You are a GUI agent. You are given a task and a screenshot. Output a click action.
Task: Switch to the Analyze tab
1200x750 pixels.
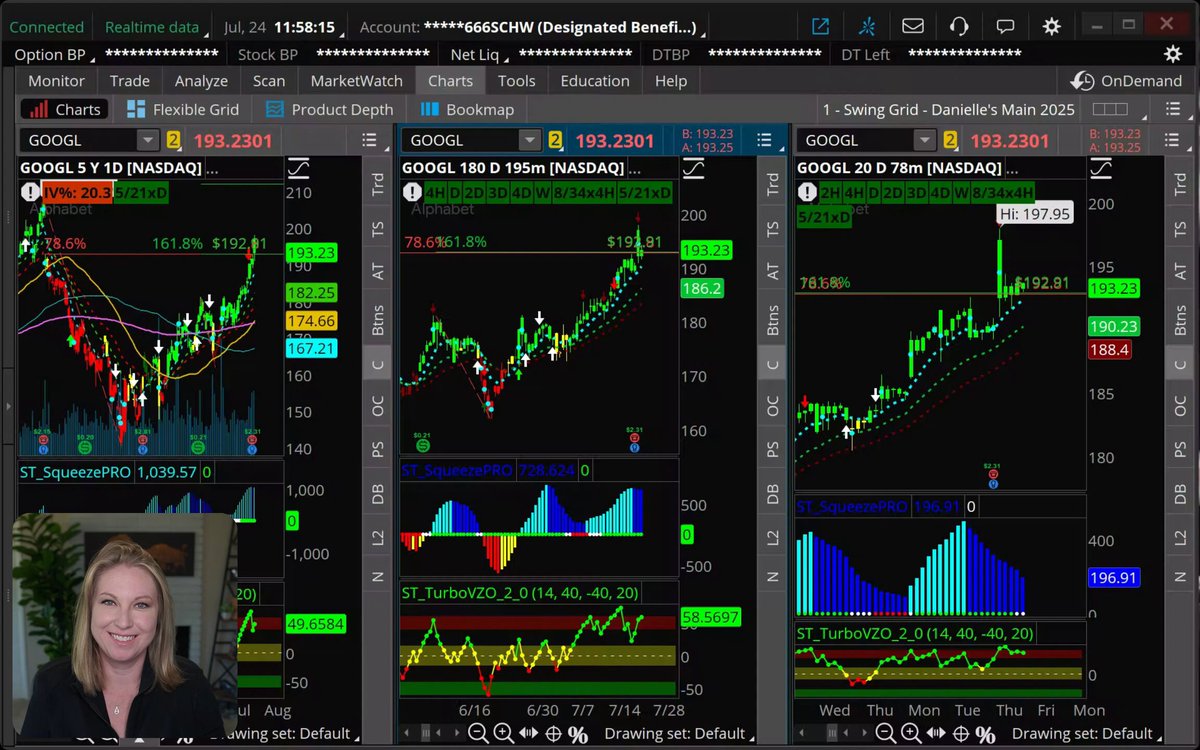pyautogui.click(x=201, y=81)
